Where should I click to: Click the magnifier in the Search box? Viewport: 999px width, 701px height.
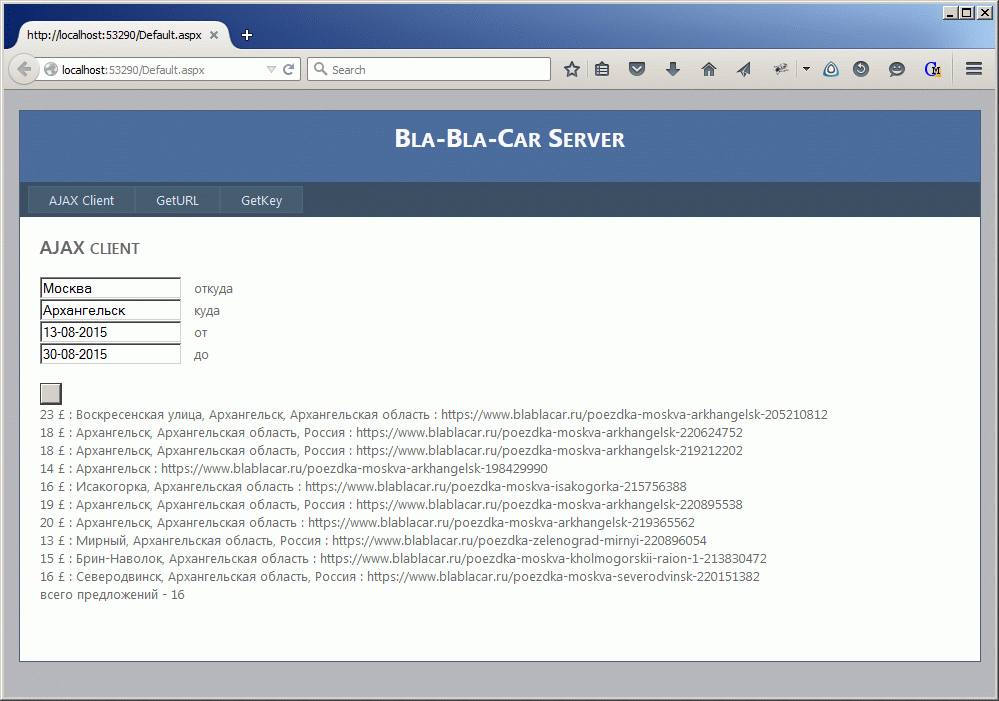[320, 69]
